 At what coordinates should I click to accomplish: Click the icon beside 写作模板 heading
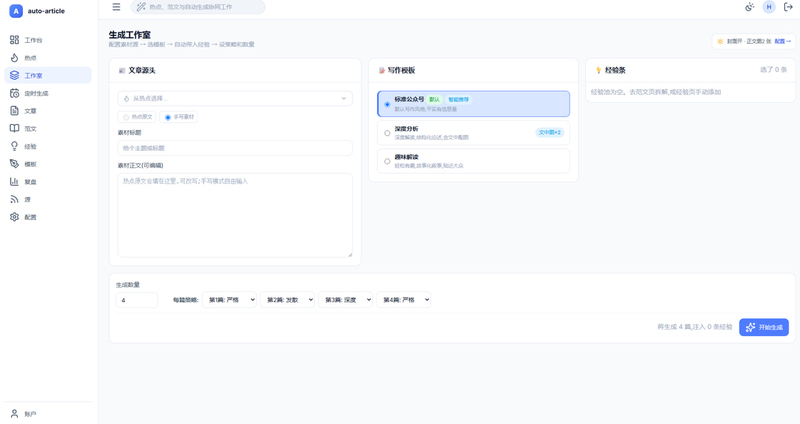[381, 70]
